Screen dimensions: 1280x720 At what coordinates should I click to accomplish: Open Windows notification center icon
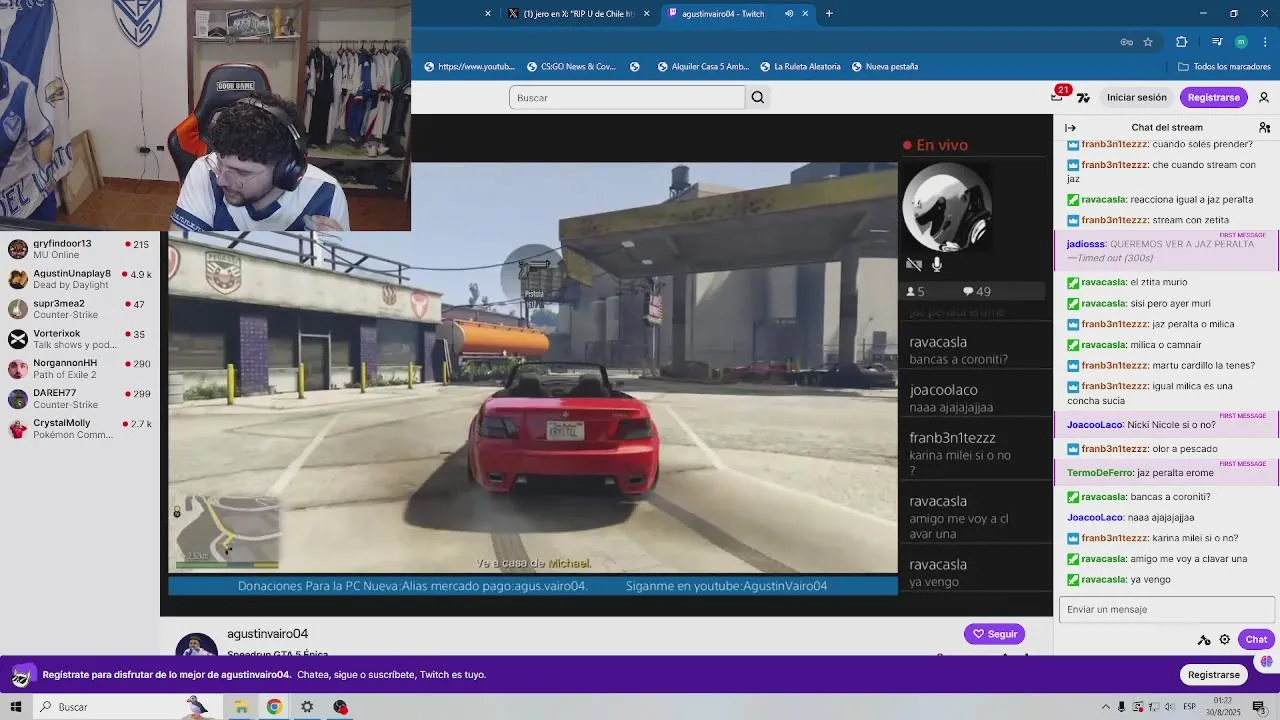point(1259,707)
